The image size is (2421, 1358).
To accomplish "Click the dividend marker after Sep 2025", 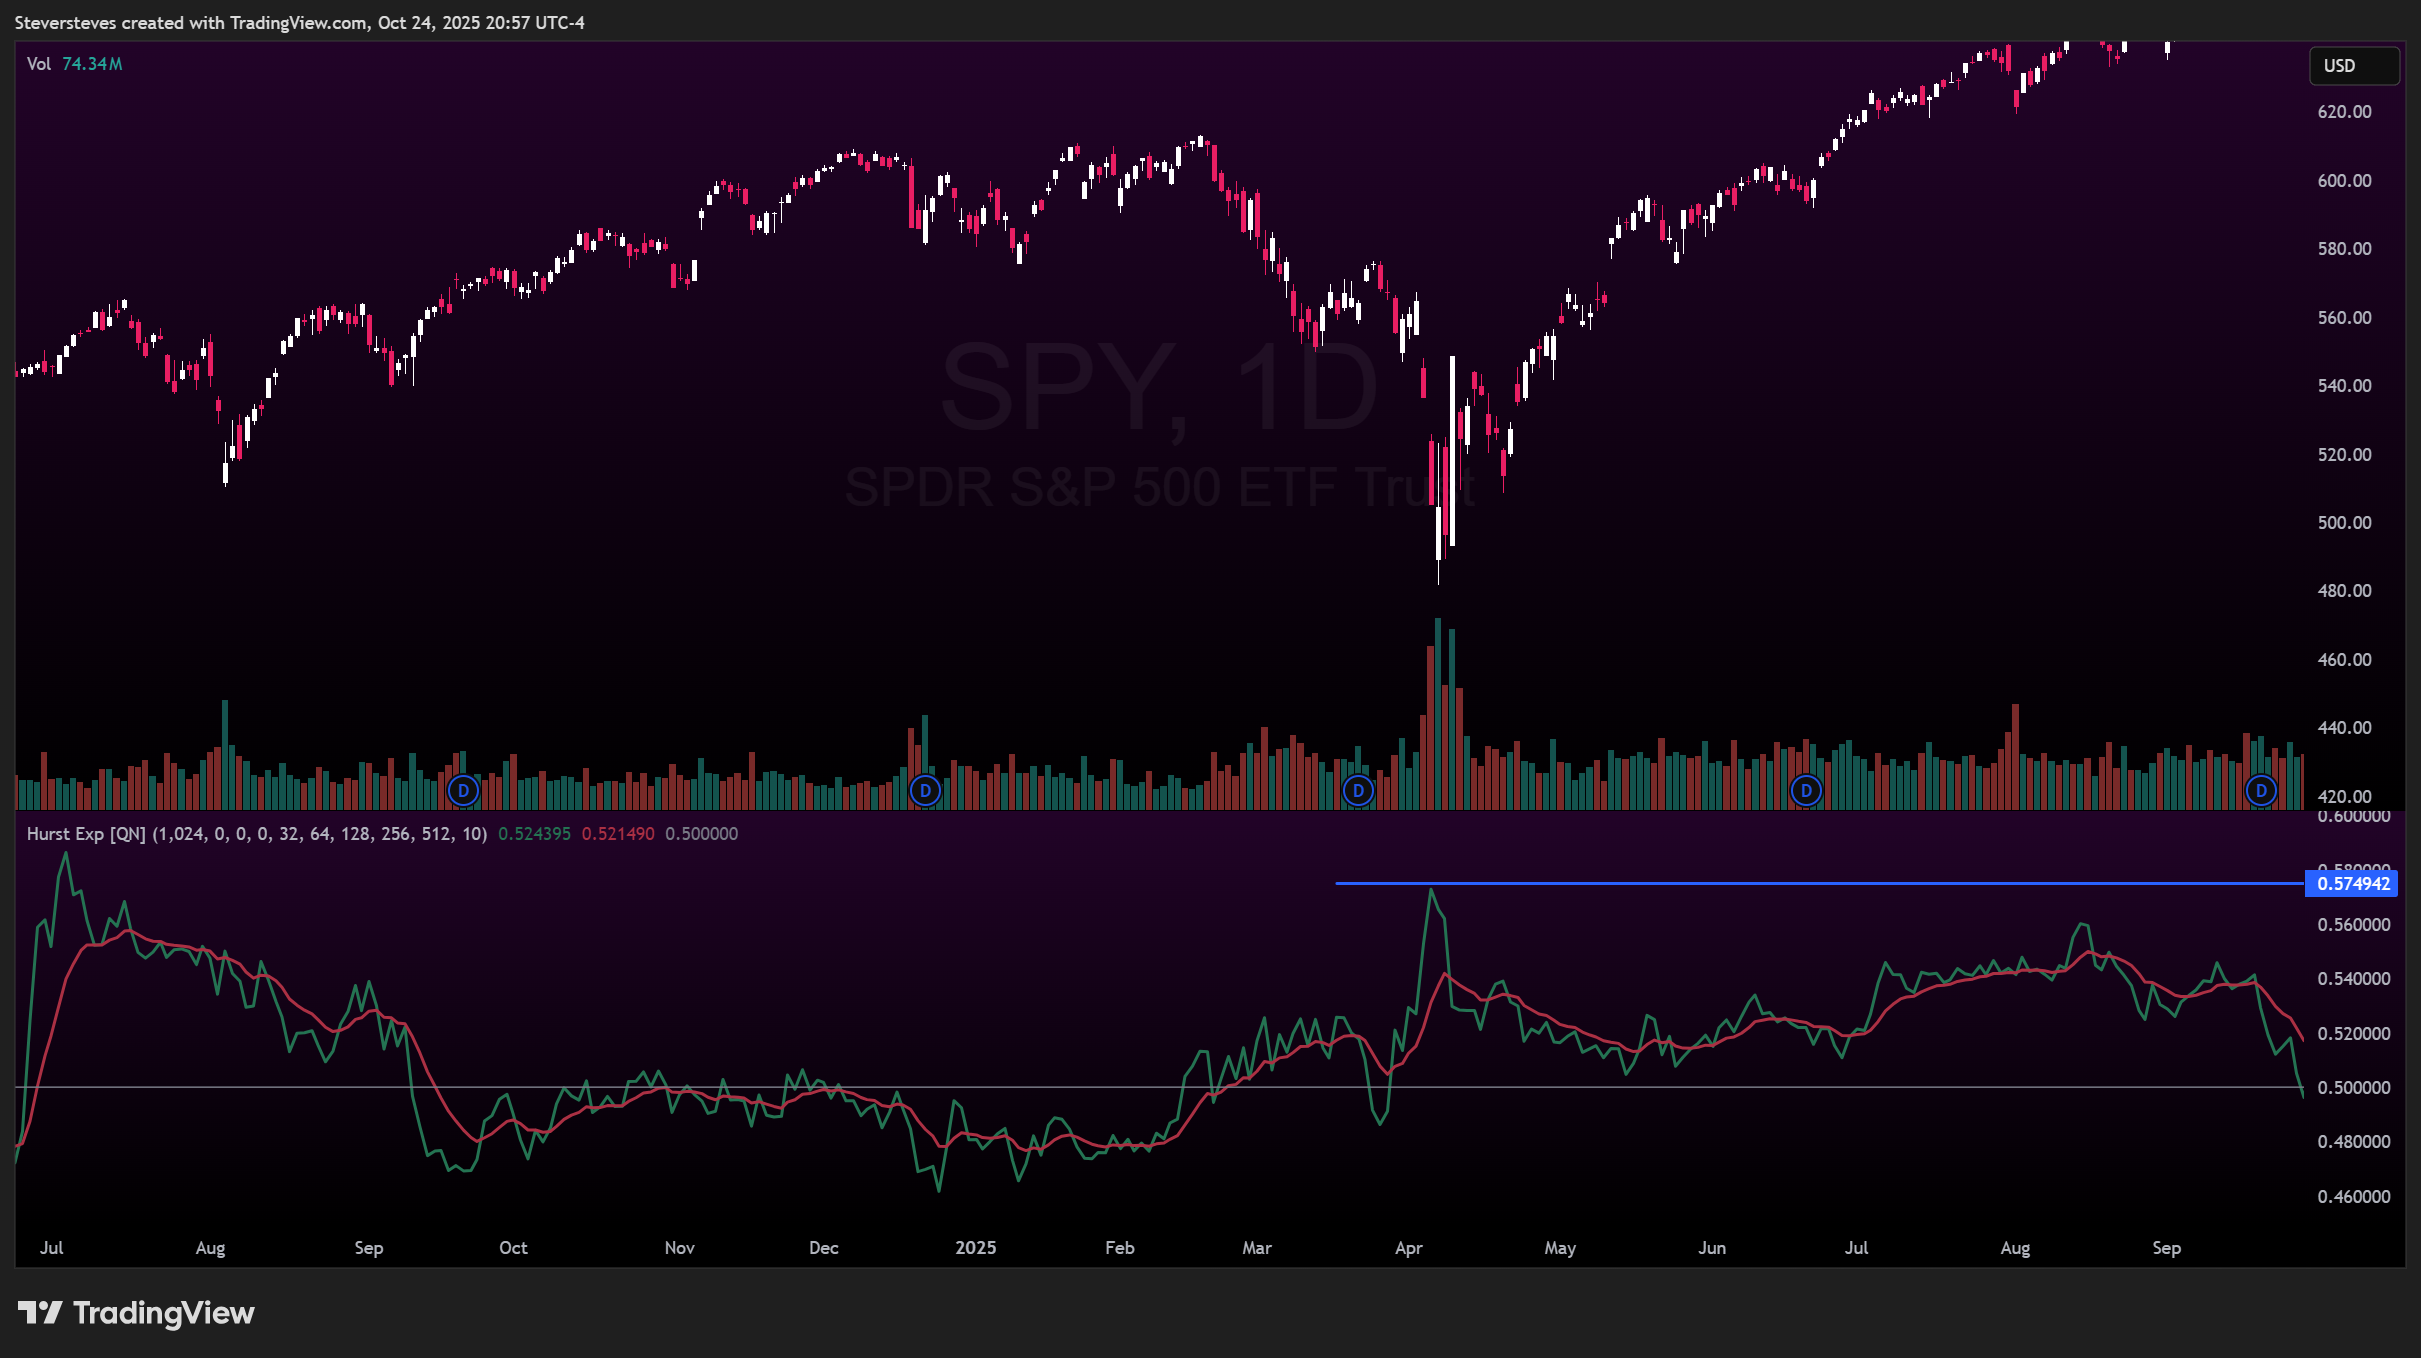I will (2261, 791).
